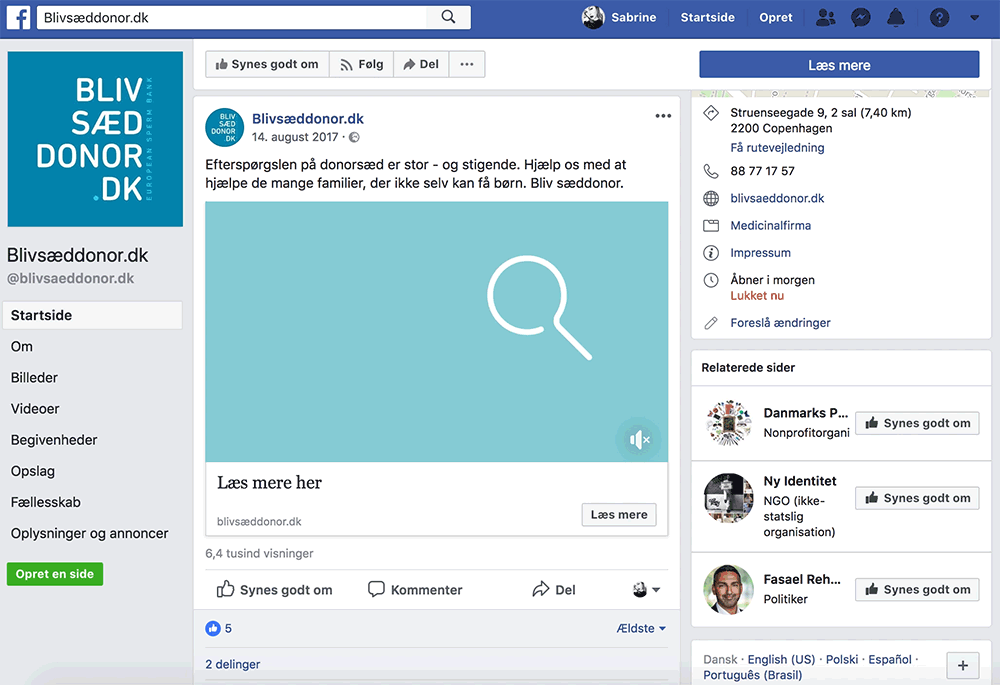Screen dimensions: 1000x685
Task: Click Læs mere her headline
Action: coord(269,483)
